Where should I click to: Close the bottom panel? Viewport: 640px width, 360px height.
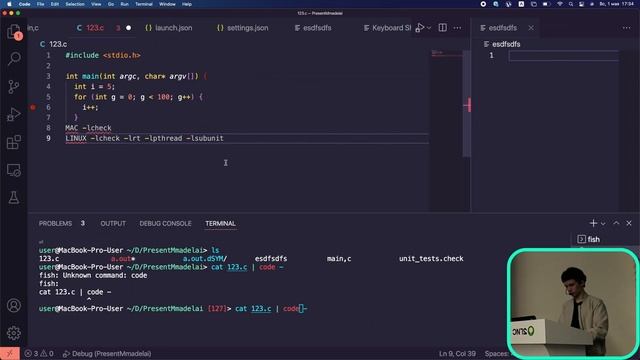click(629, 223)
